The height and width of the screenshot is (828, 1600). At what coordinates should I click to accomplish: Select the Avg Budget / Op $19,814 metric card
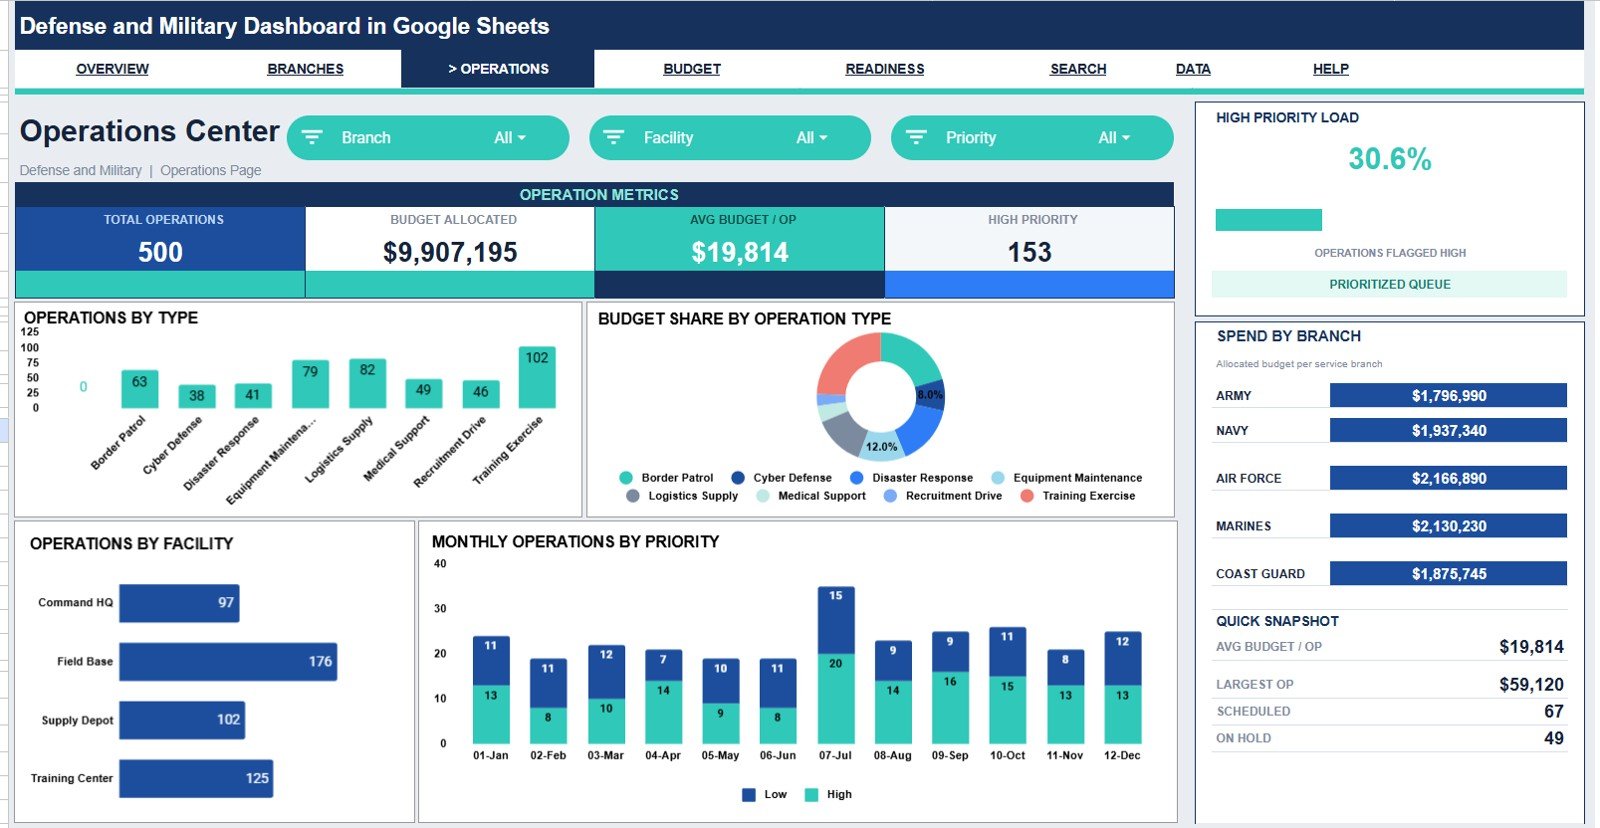click(x=740, y=252)
